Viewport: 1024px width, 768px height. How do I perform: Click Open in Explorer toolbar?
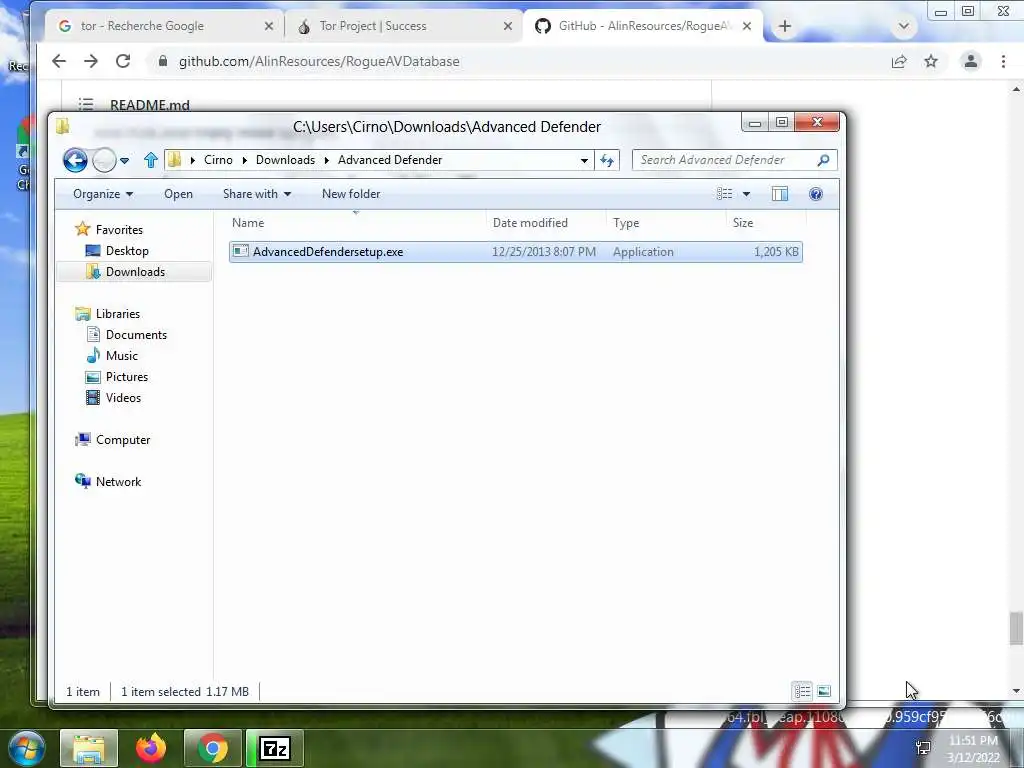[178, 194]
